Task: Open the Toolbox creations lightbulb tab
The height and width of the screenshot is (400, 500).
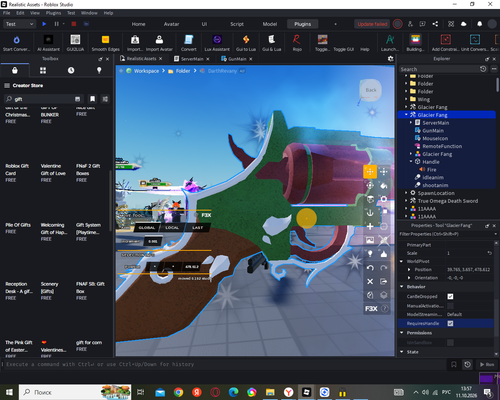Action: click(99, 70)
